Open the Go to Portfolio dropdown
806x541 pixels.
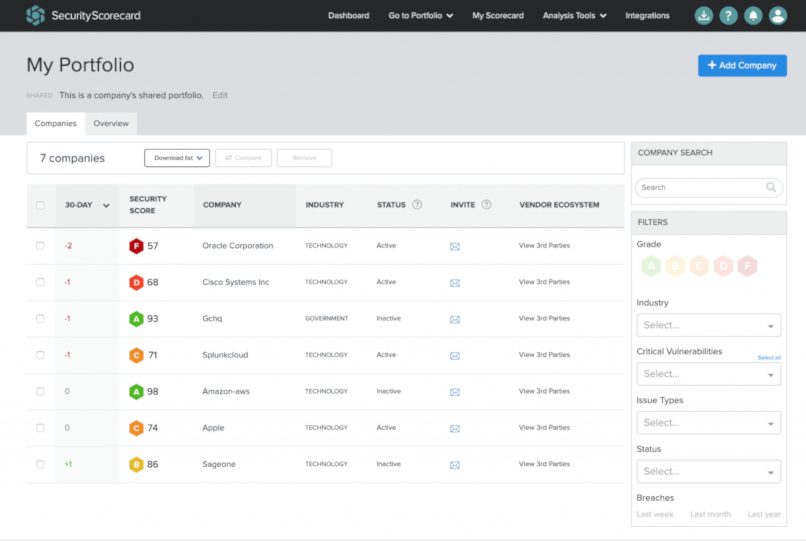[x=420, y=15]
